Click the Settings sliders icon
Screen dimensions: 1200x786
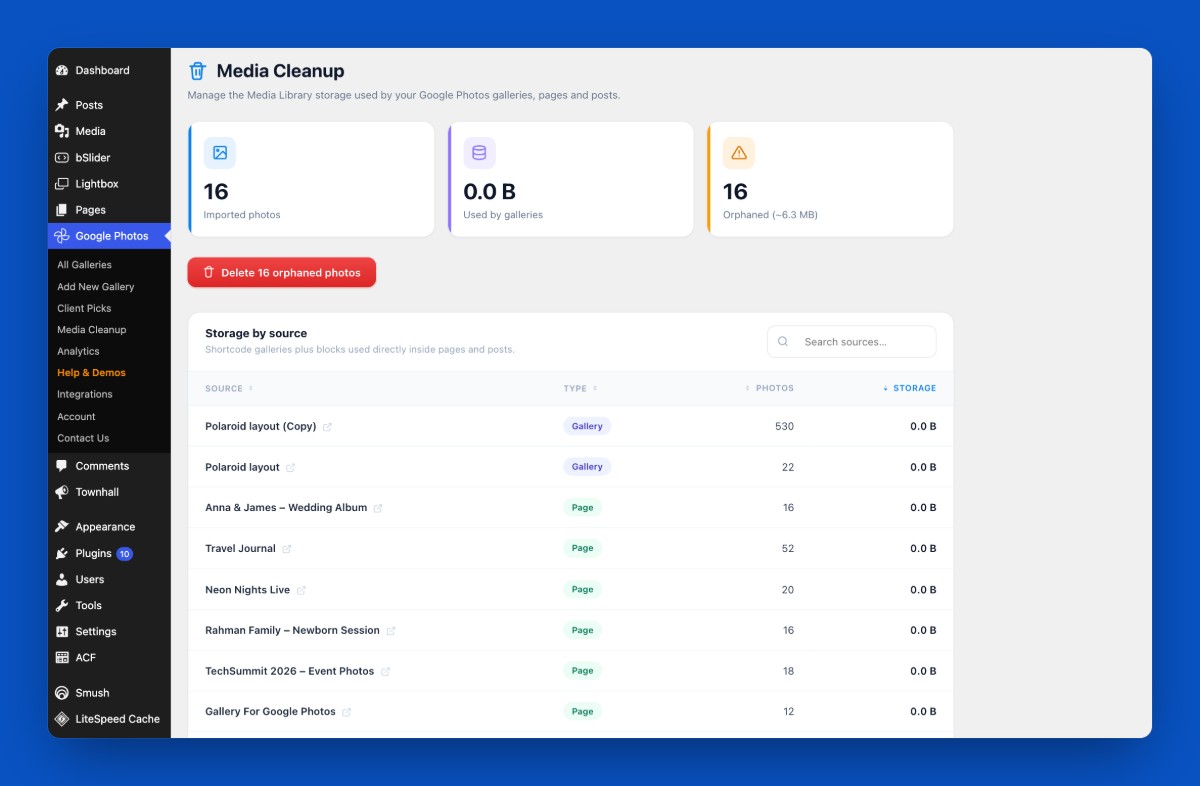(62, 632)
